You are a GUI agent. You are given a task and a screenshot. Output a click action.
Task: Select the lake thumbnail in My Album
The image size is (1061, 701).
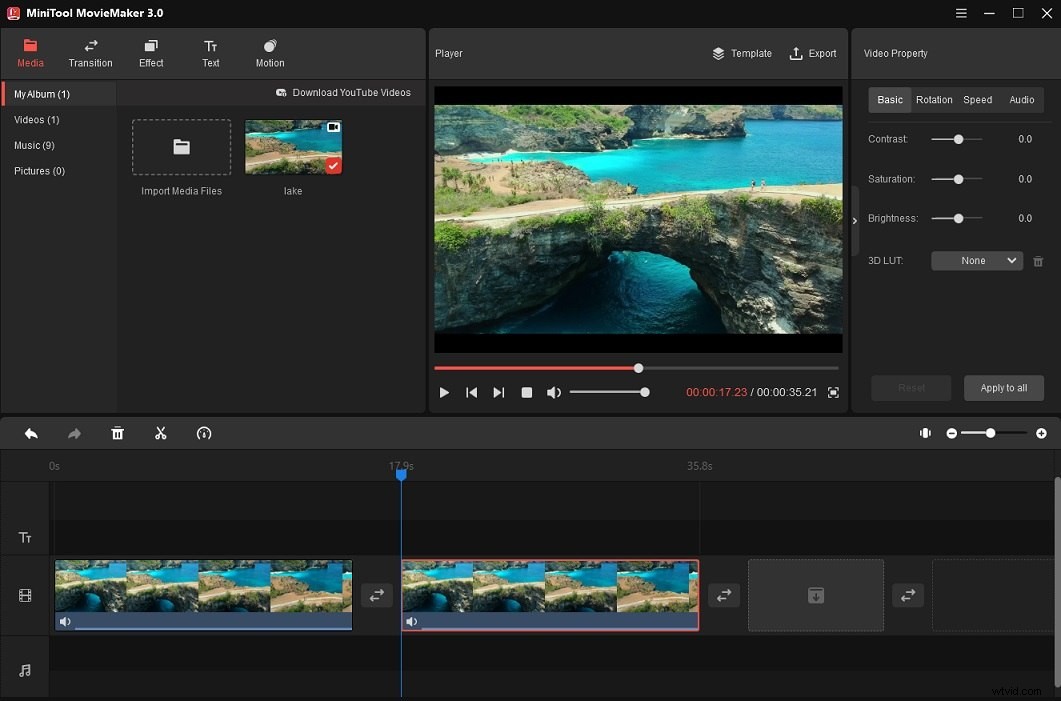tap(292, 145)
